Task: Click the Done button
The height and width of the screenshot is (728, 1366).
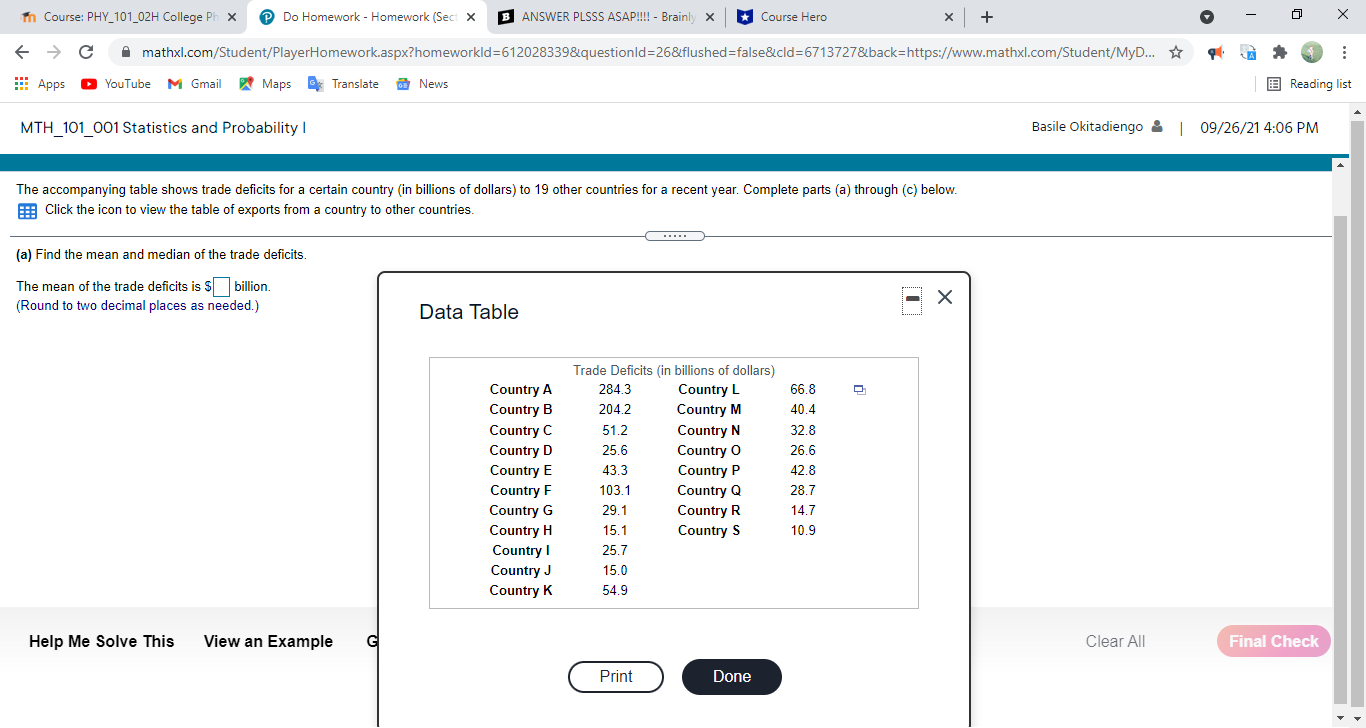Action: (x=732, y=677)
